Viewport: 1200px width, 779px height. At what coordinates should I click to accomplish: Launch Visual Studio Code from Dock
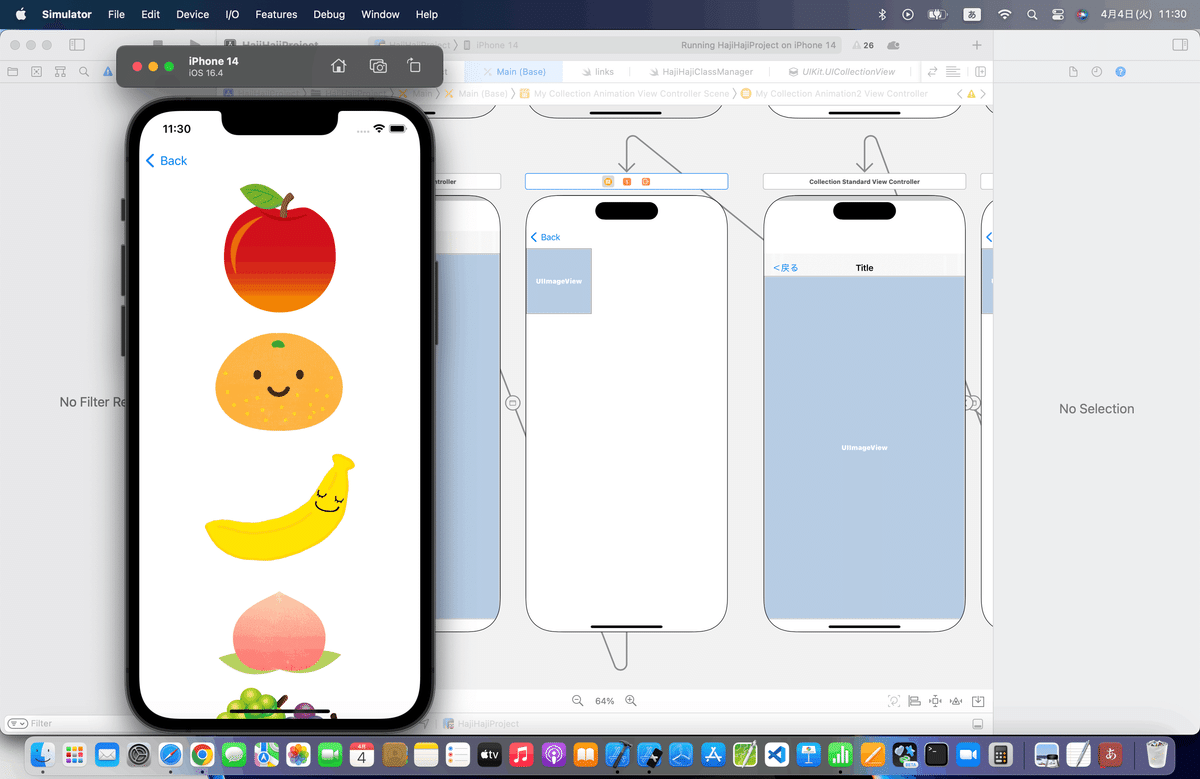click(x=777, y=754)
